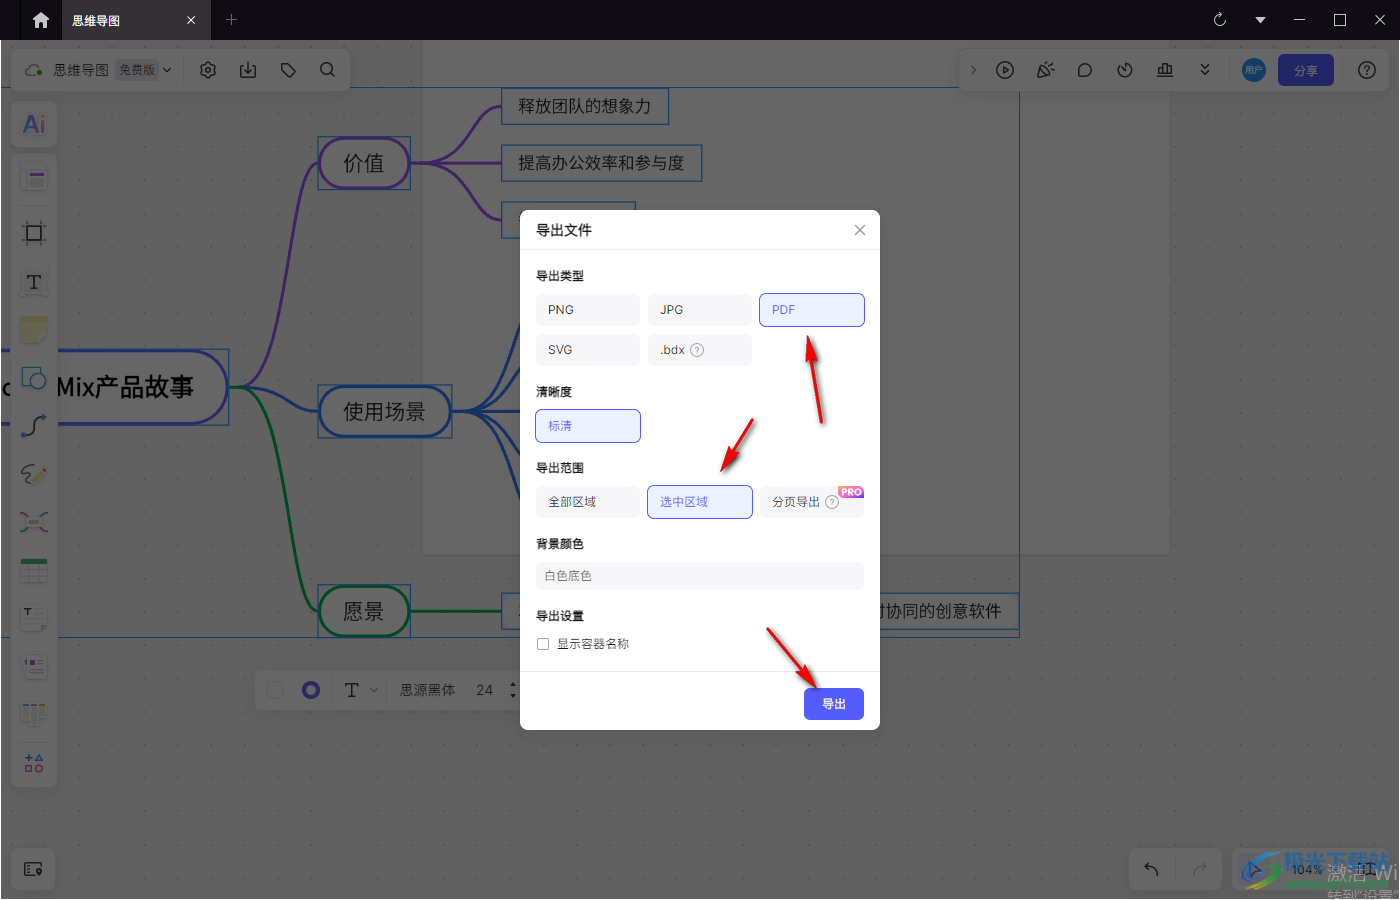The height and width of the screenshot is (900, 1400).
Task: Click the 导出 export button
Action: 834,704
